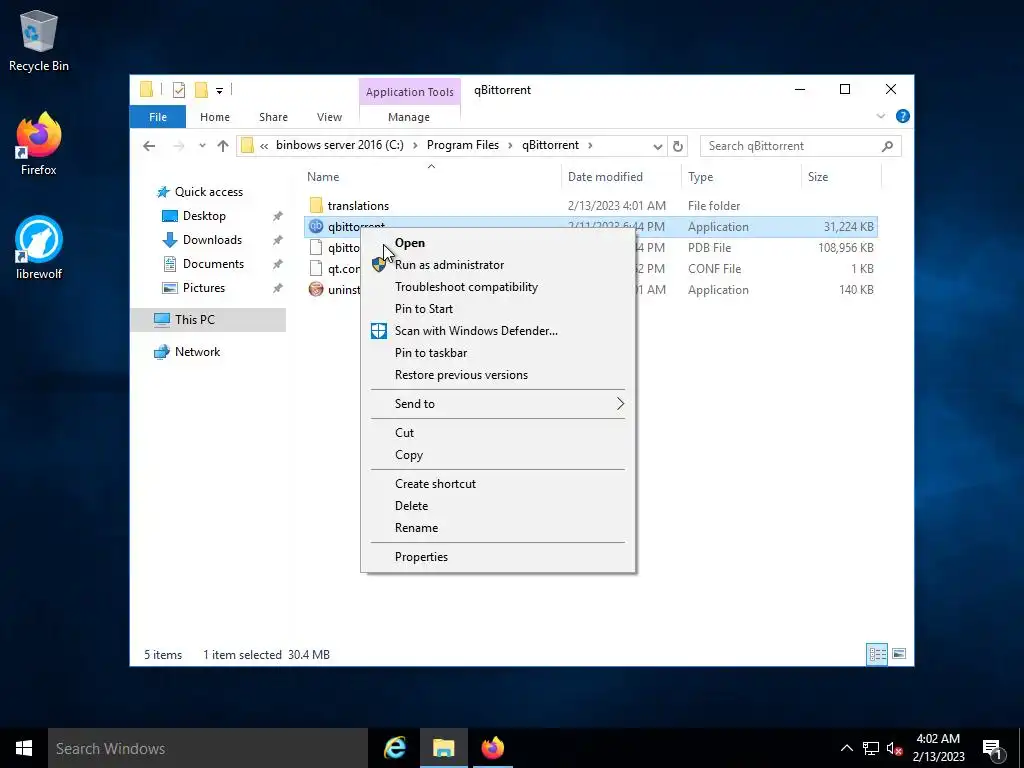
Task: Open Firefox from the taskbar
Action: tap(492, 748)
